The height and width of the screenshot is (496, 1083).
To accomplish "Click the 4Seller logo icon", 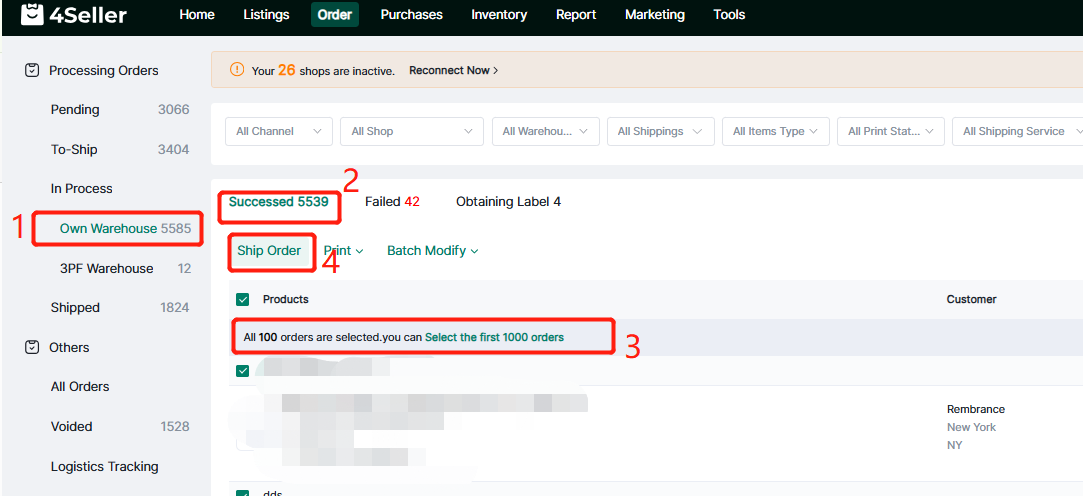I will coord(33,15).
